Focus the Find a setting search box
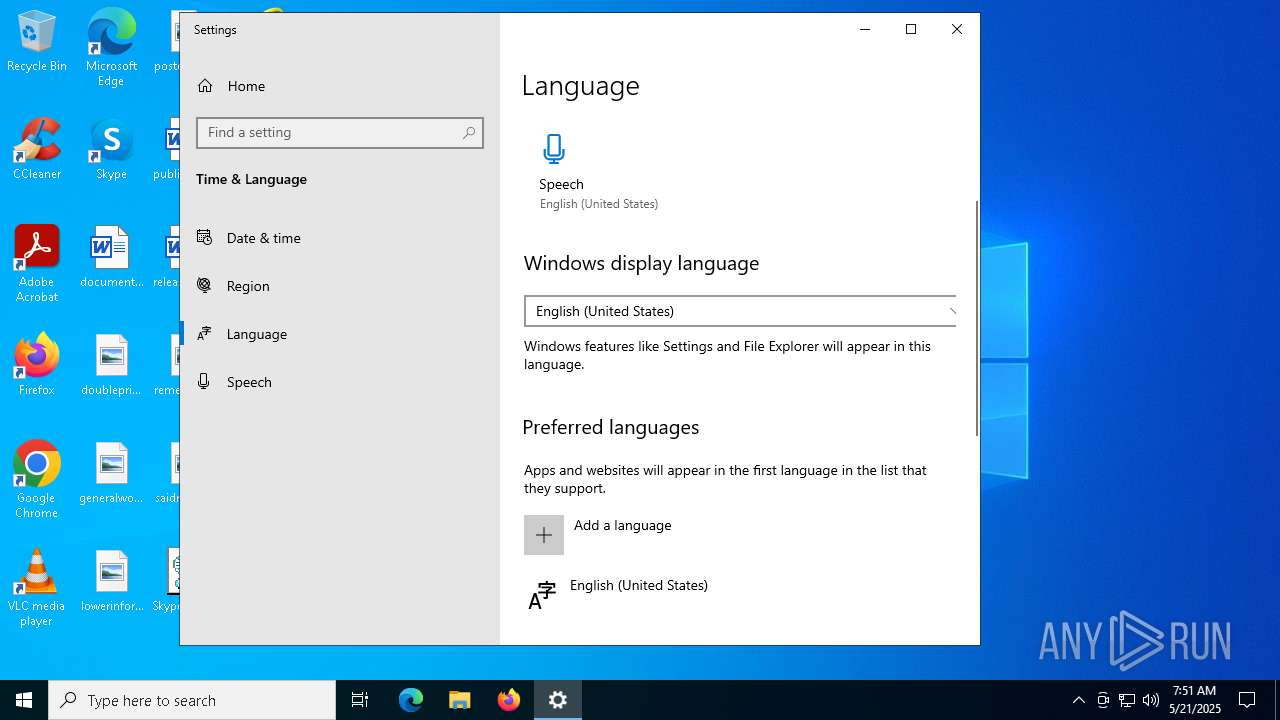 (340, 133)
